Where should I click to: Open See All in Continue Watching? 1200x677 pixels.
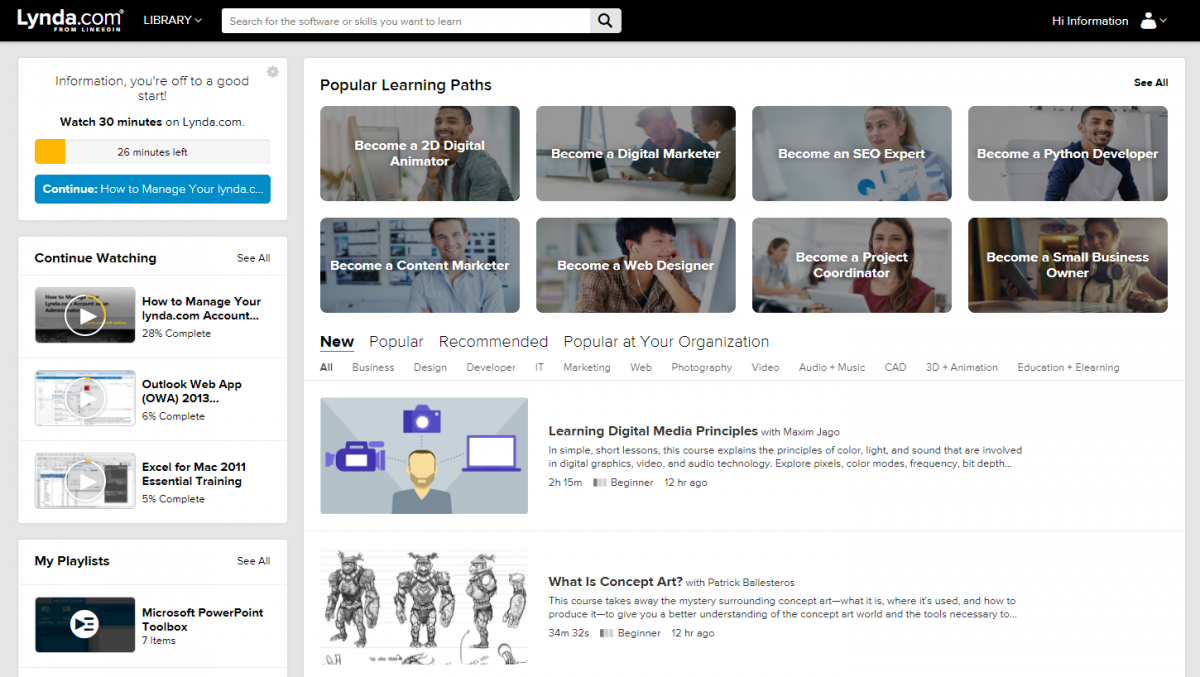pyautogui.click(x=253, y=258)
